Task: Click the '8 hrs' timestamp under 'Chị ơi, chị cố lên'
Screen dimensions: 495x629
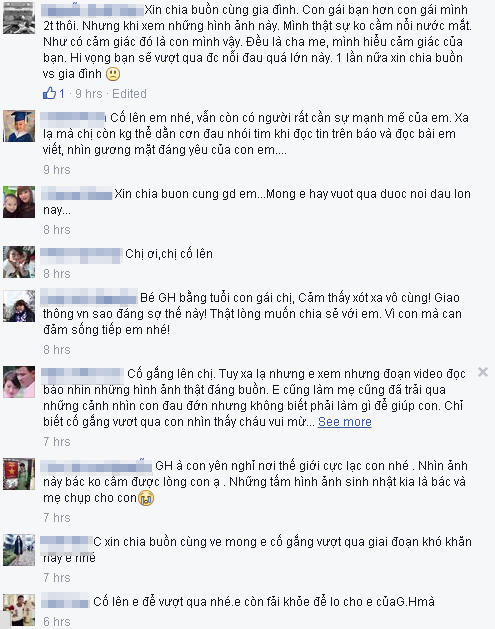Action: (57, 274)
